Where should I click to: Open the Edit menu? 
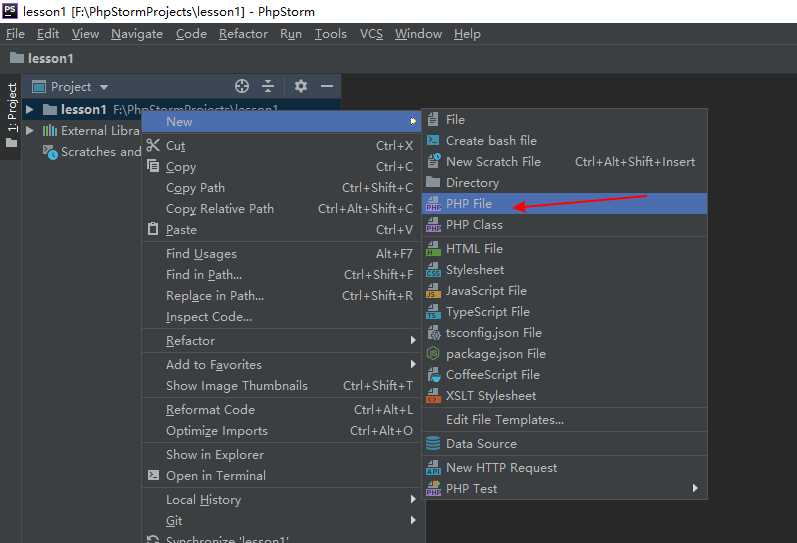click(x=48, y=34)
